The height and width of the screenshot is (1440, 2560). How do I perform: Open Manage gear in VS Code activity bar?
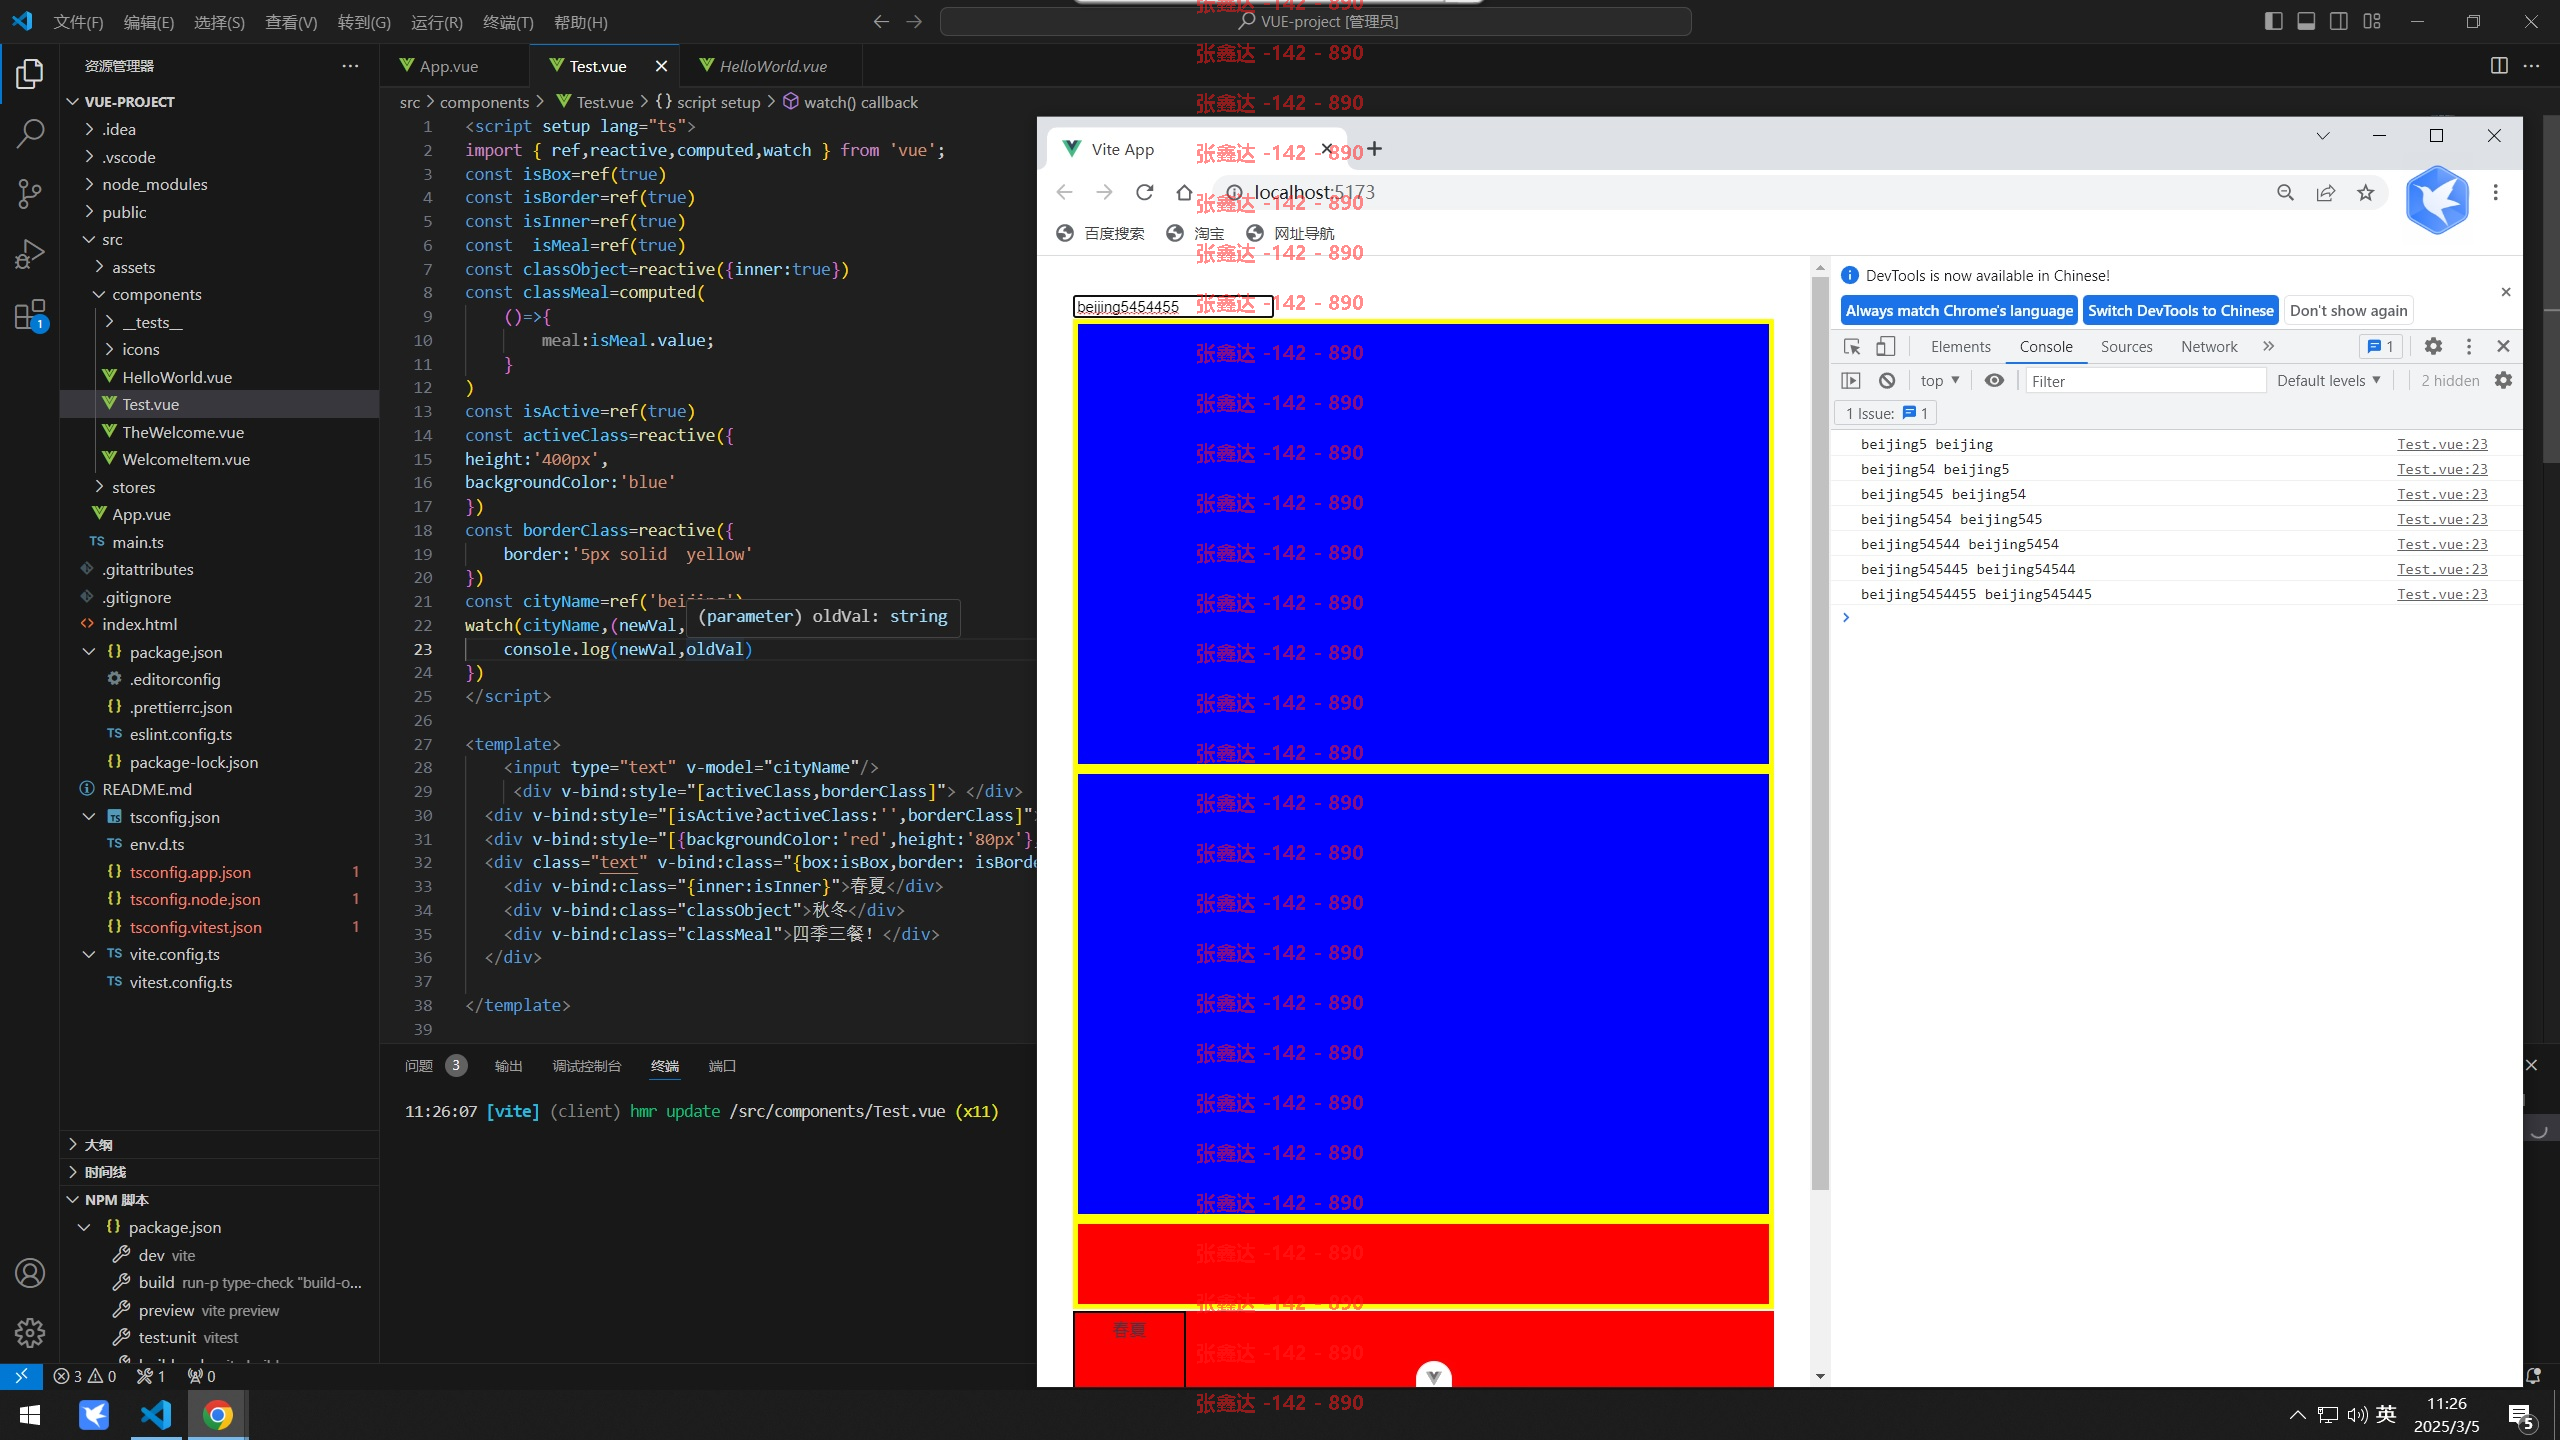pos(30,1332)
